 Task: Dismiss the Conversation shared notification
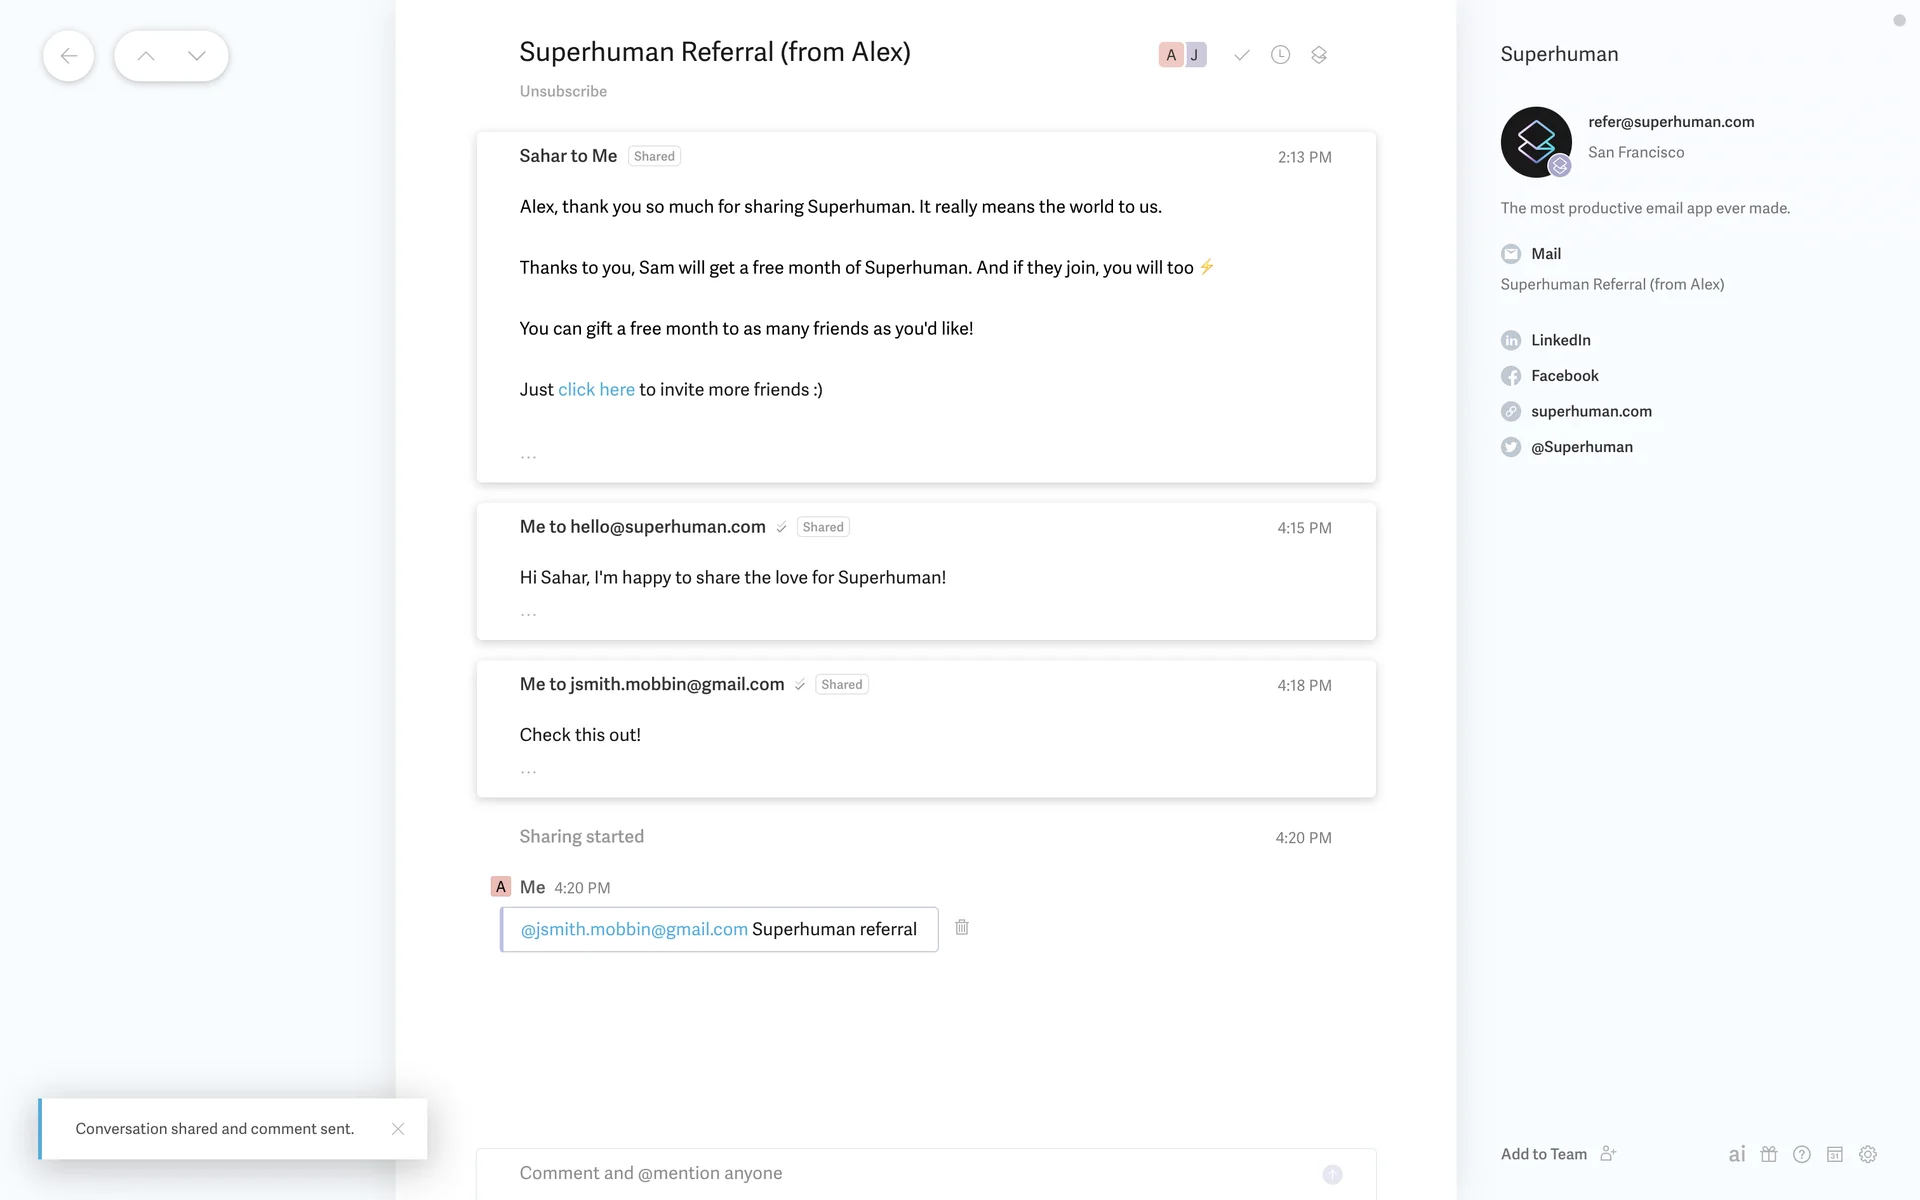(398, 1129)
